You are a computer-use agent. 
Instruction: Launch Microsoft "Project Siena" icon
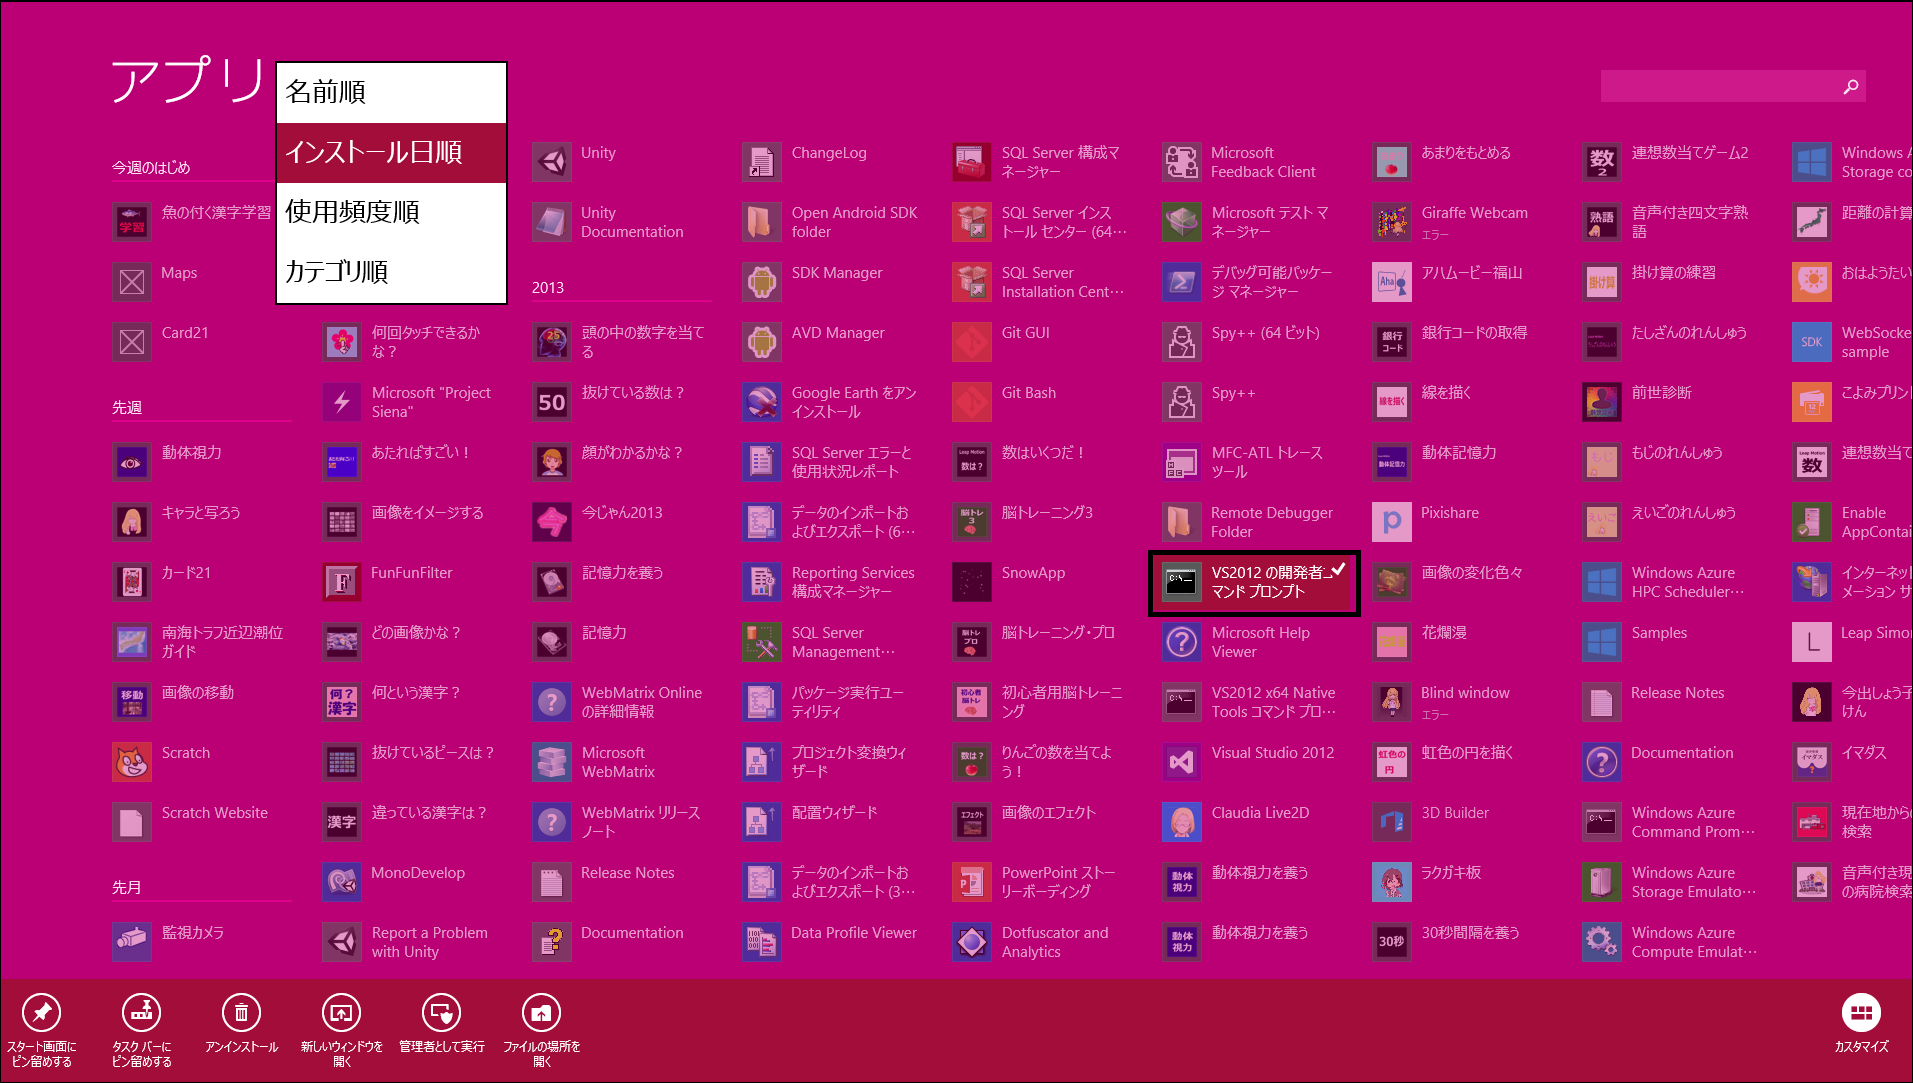342,402
